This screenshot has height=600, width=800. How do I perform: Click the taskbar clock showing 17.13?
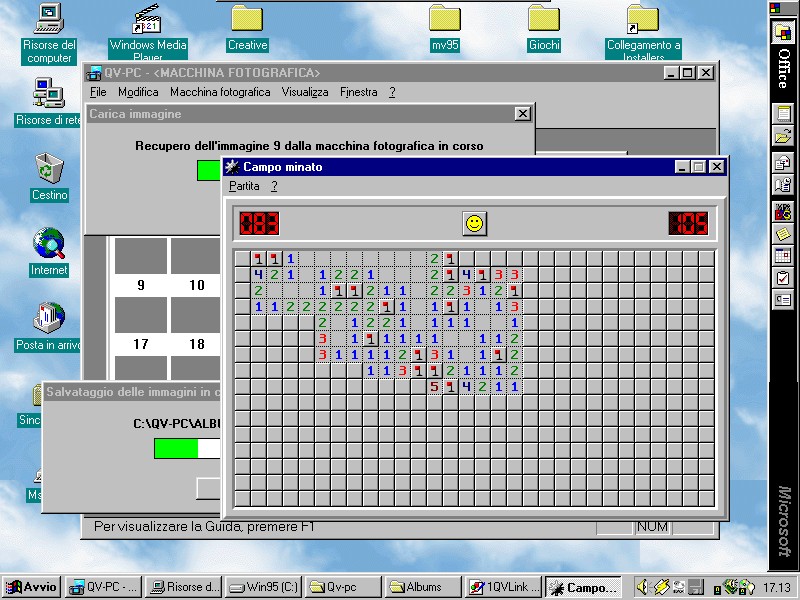pos(778,588)
